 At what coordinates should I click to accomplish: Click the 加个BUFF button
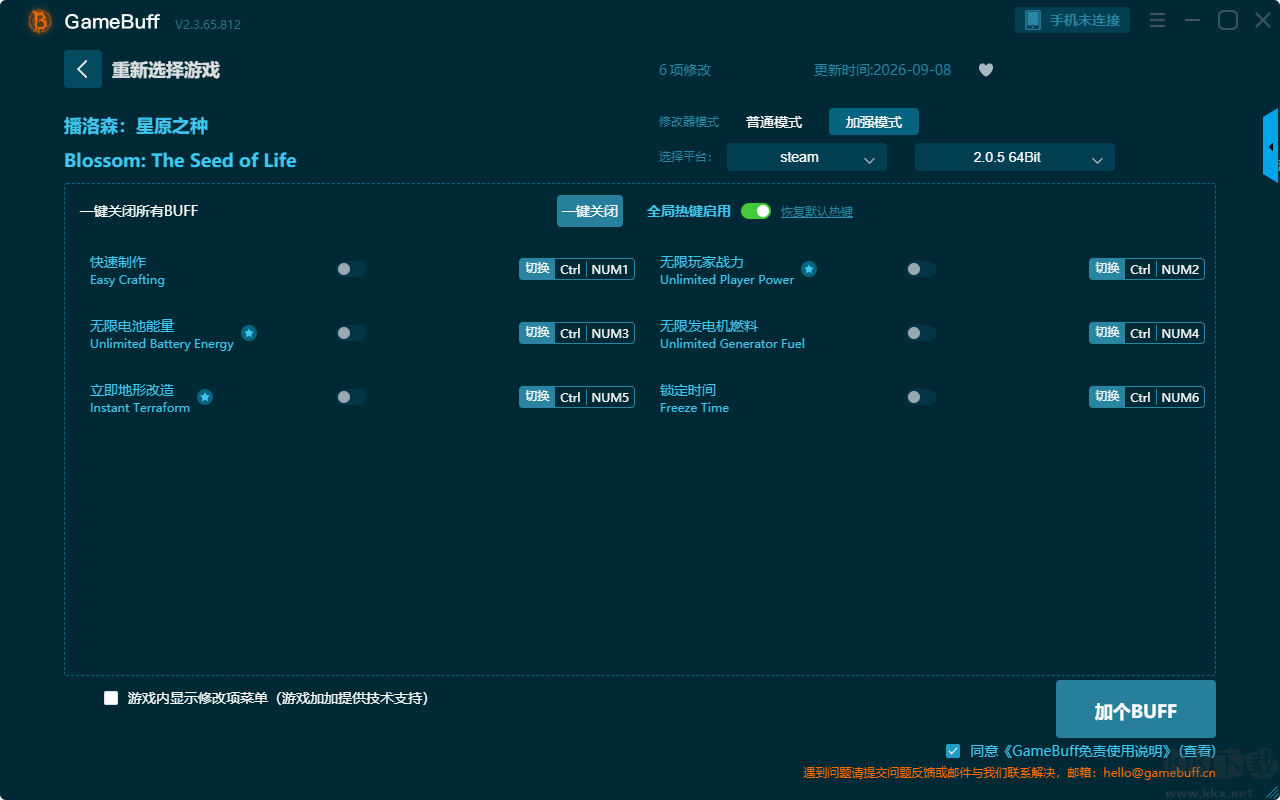tap(1136, 709)
